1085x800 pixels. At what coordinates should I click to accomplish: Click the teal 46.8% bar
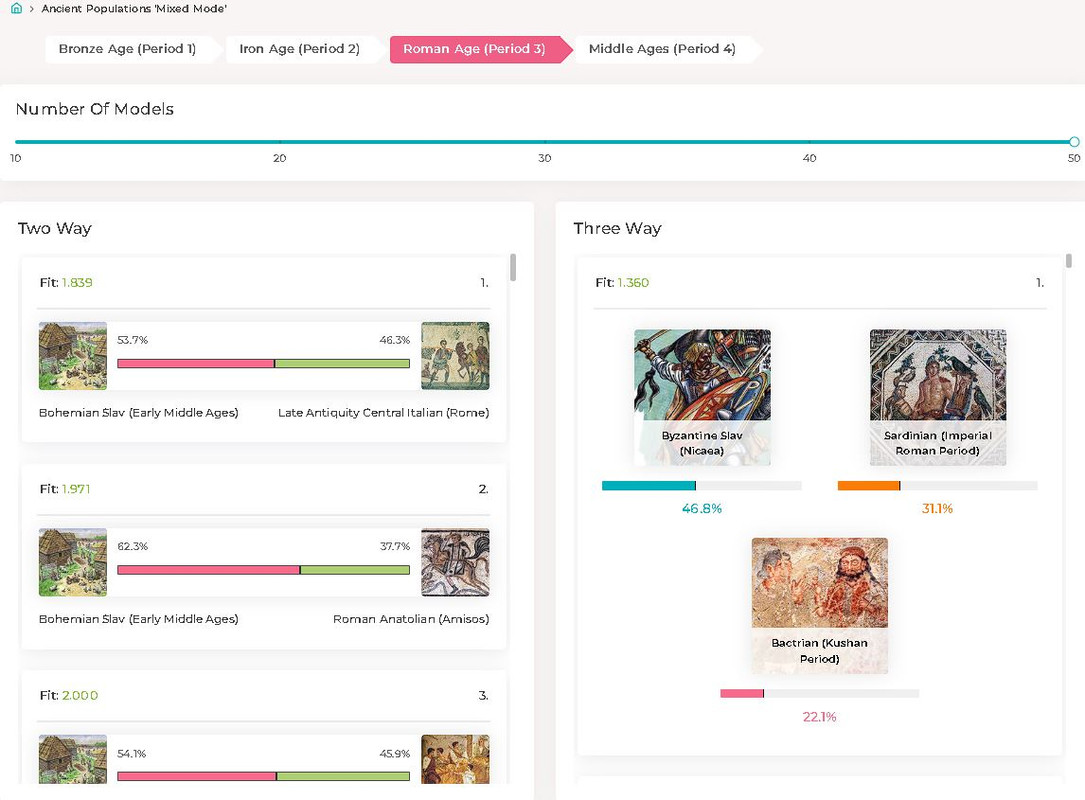[648, 486]
